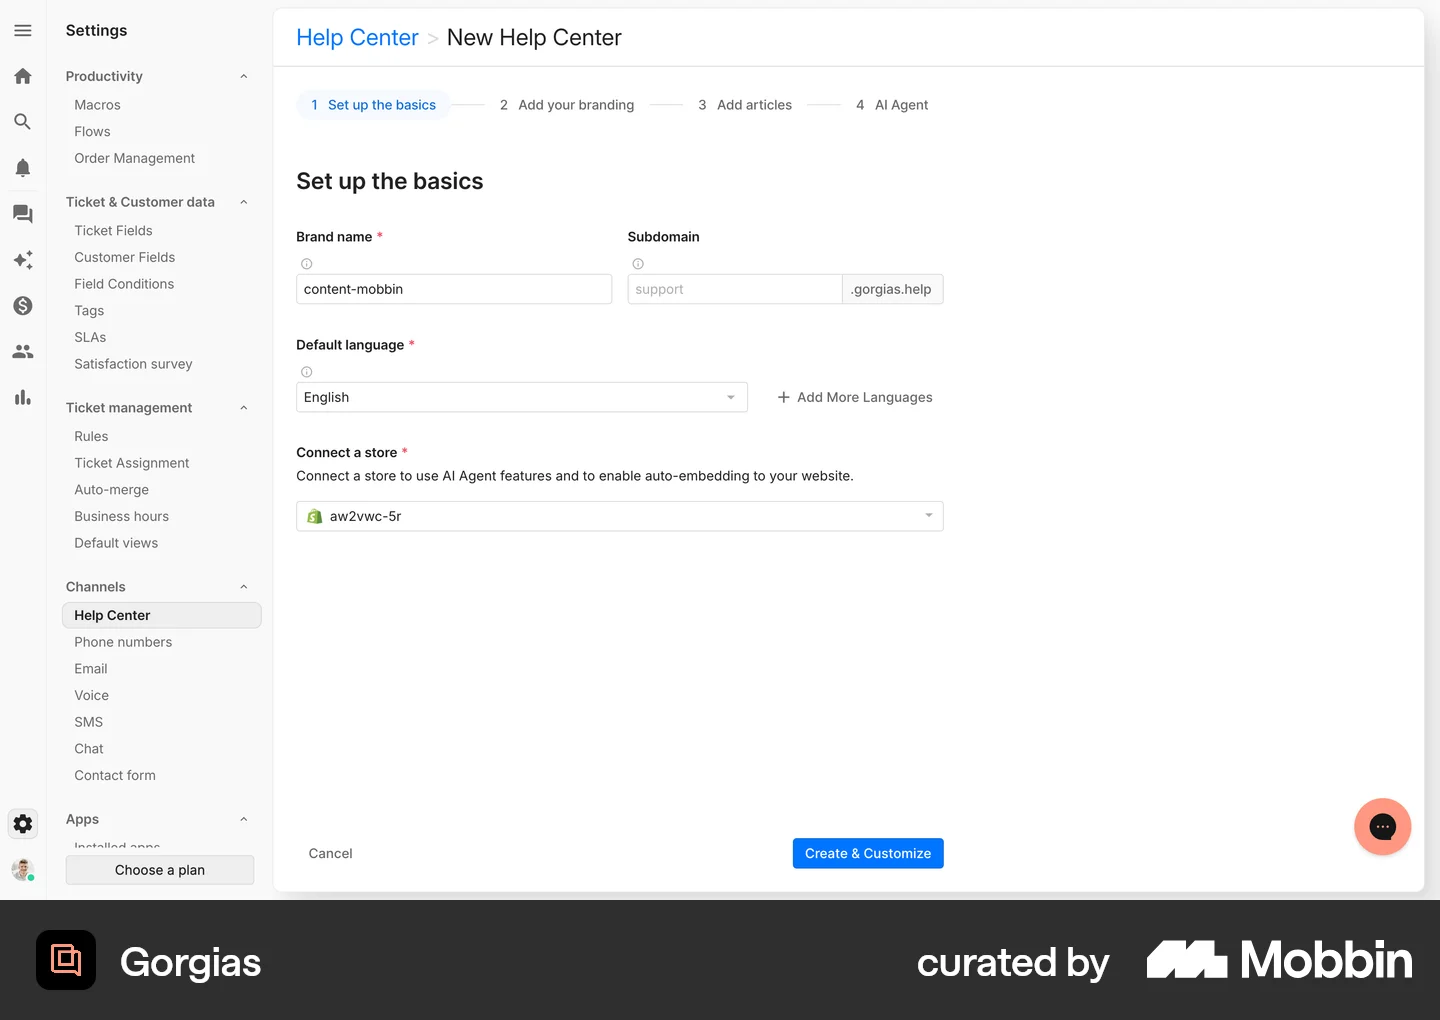The width and height of the screenshot is (1440, 1020).
Task: Open statistics bar chart icon
Action: click(23, 397)
